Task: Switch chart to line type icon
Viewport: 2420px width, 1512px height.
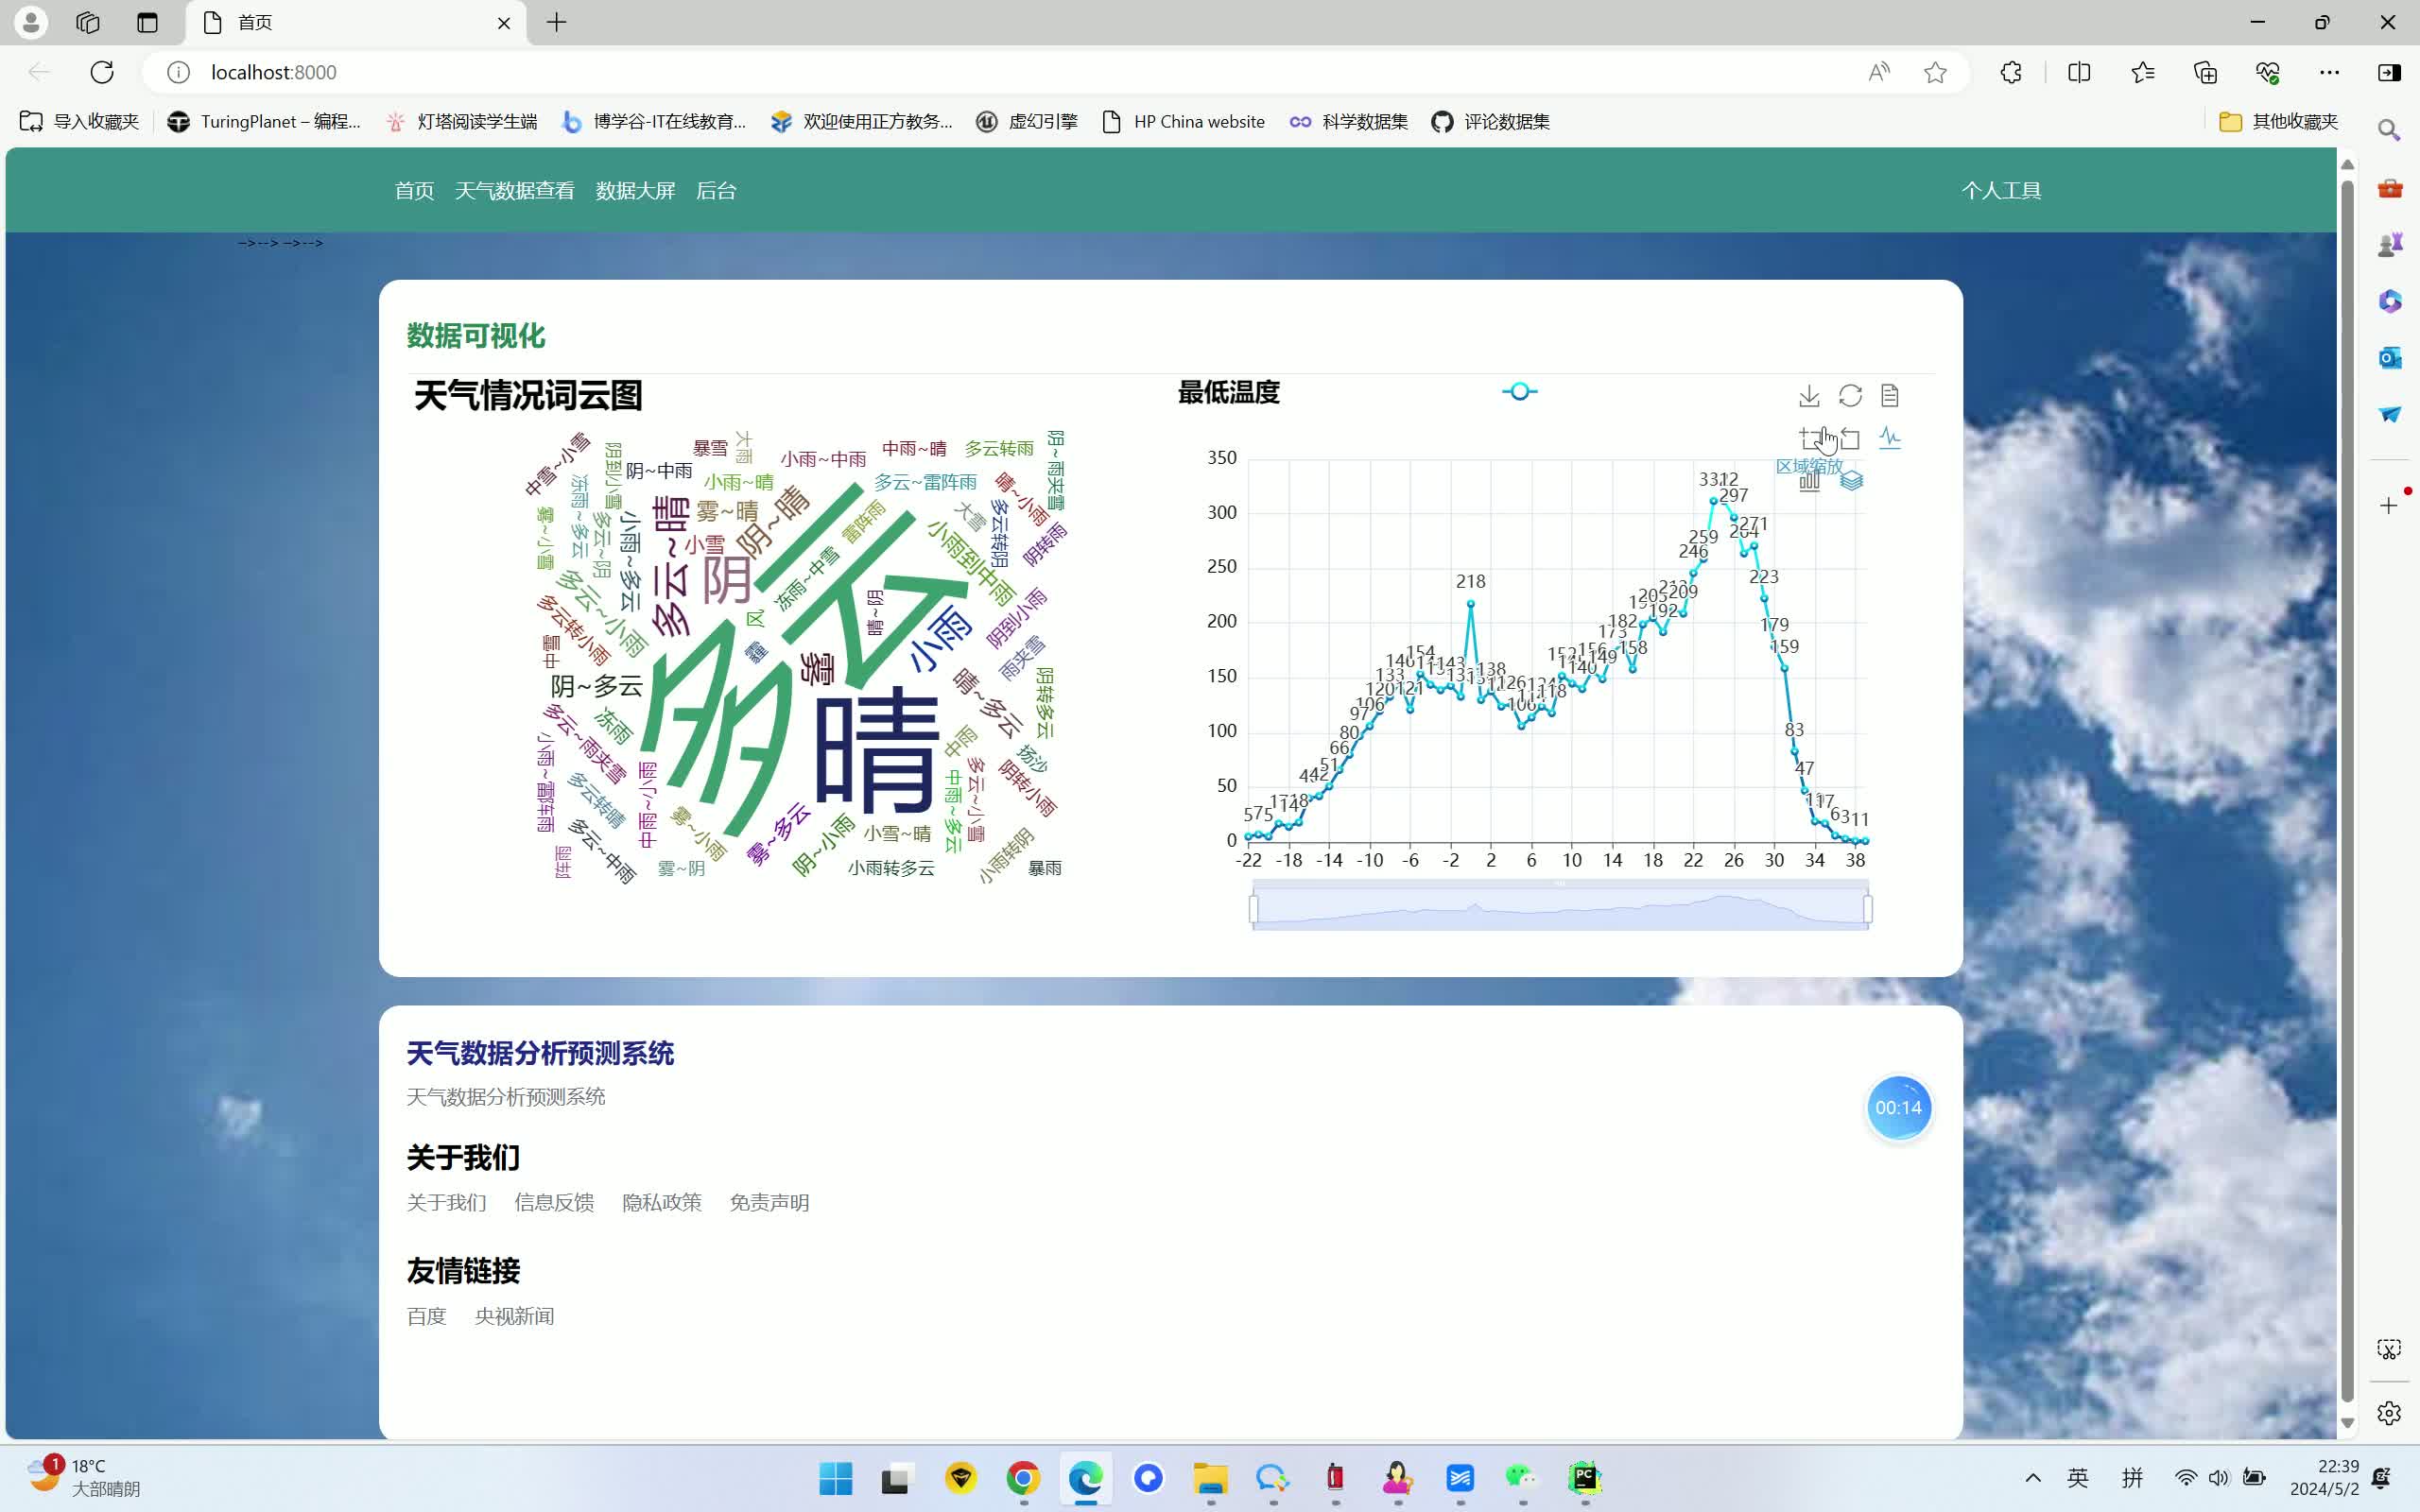Action: click(1890, 438)
